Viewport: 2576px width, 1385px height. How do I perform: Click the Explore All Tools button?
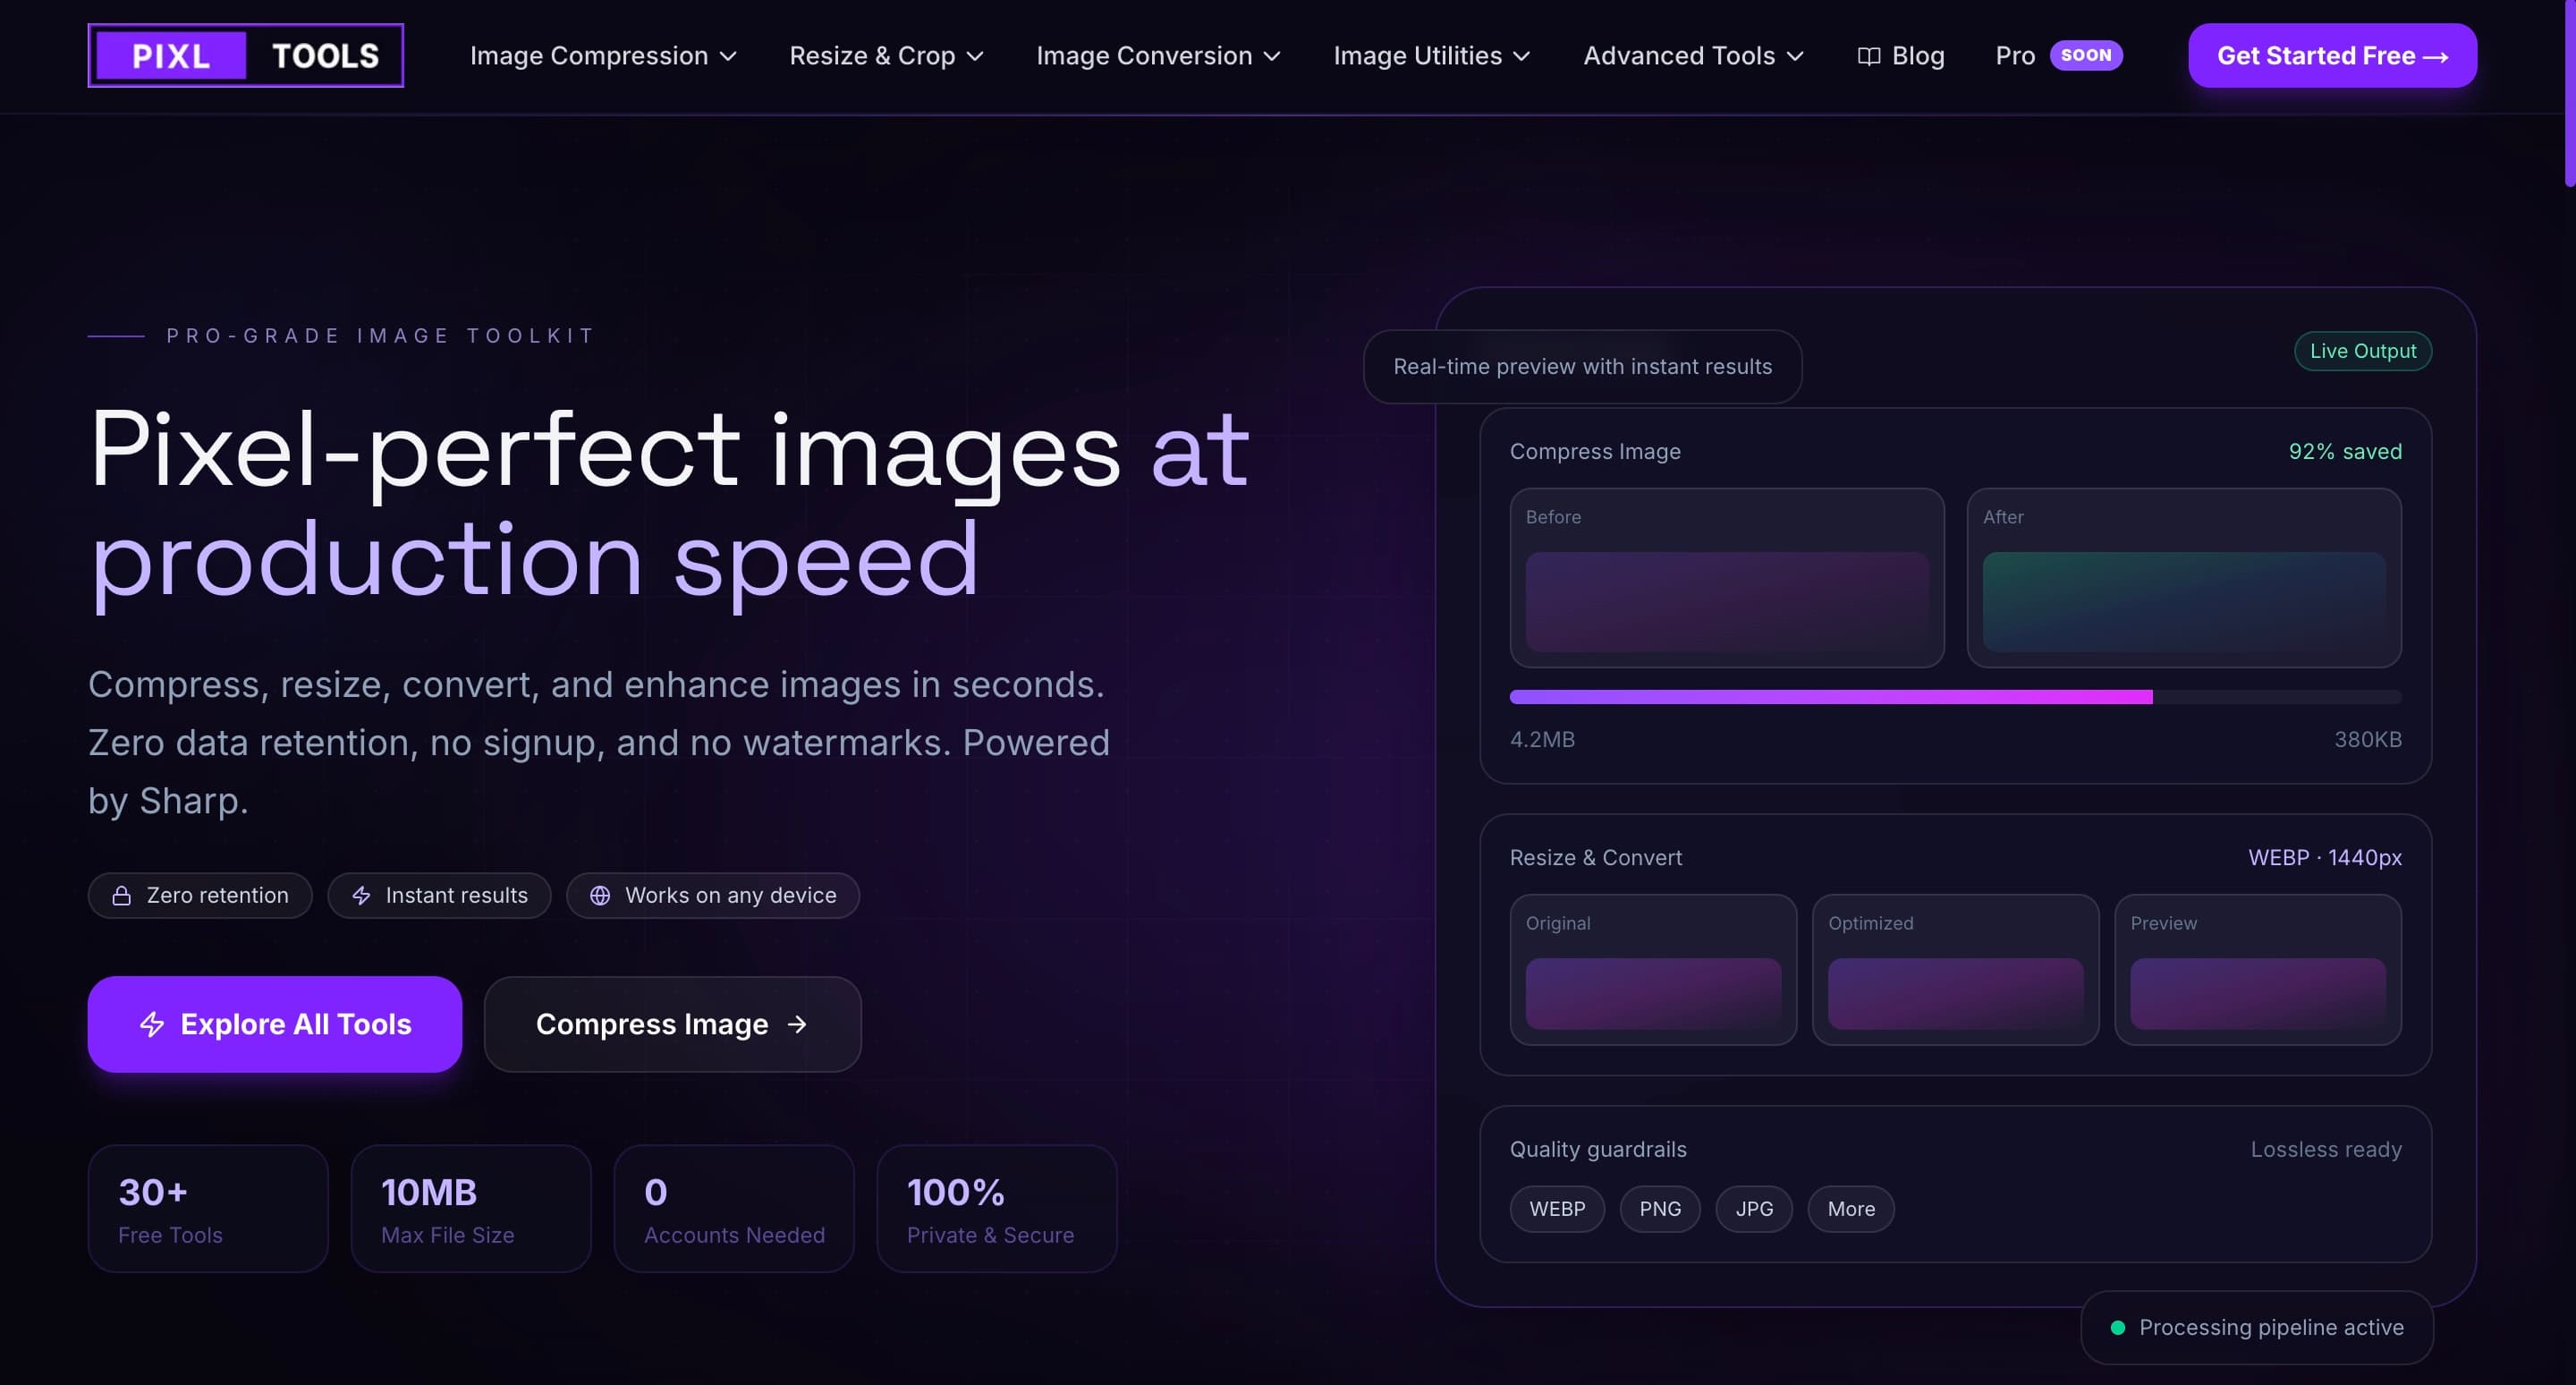(274, 1024)
